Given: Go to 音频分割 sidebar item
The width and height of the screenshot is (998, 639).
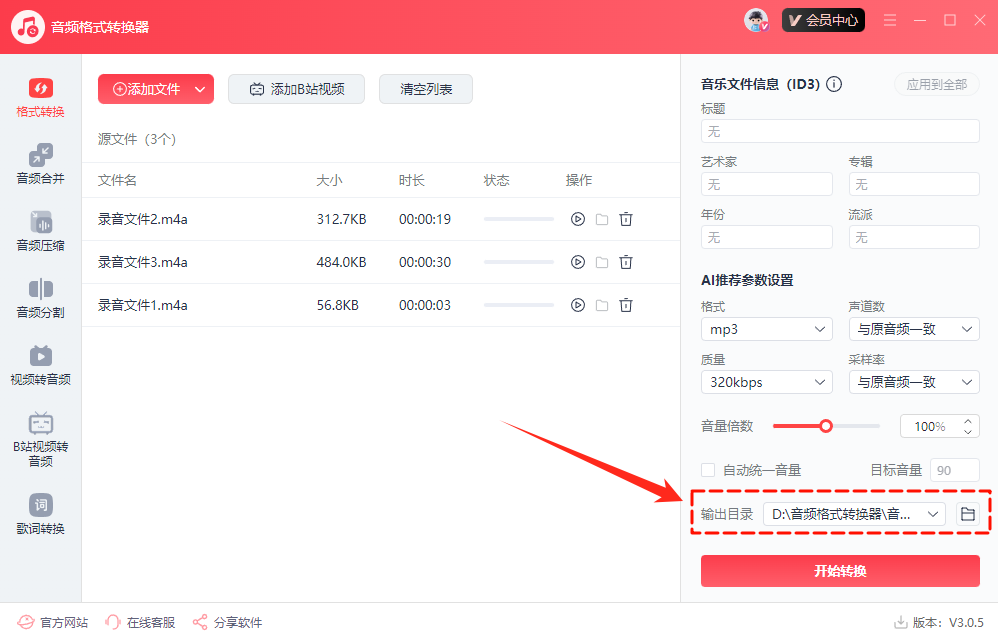Looking at the screenshot, I should click(40, 298).
